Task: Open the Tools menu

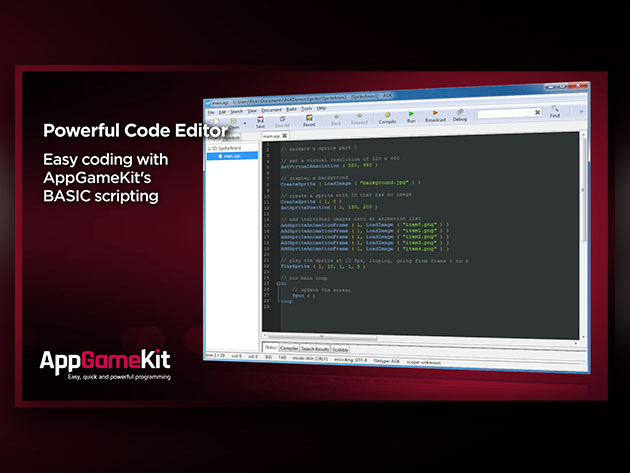Action: pyautogui.click(x=306, y=109)
